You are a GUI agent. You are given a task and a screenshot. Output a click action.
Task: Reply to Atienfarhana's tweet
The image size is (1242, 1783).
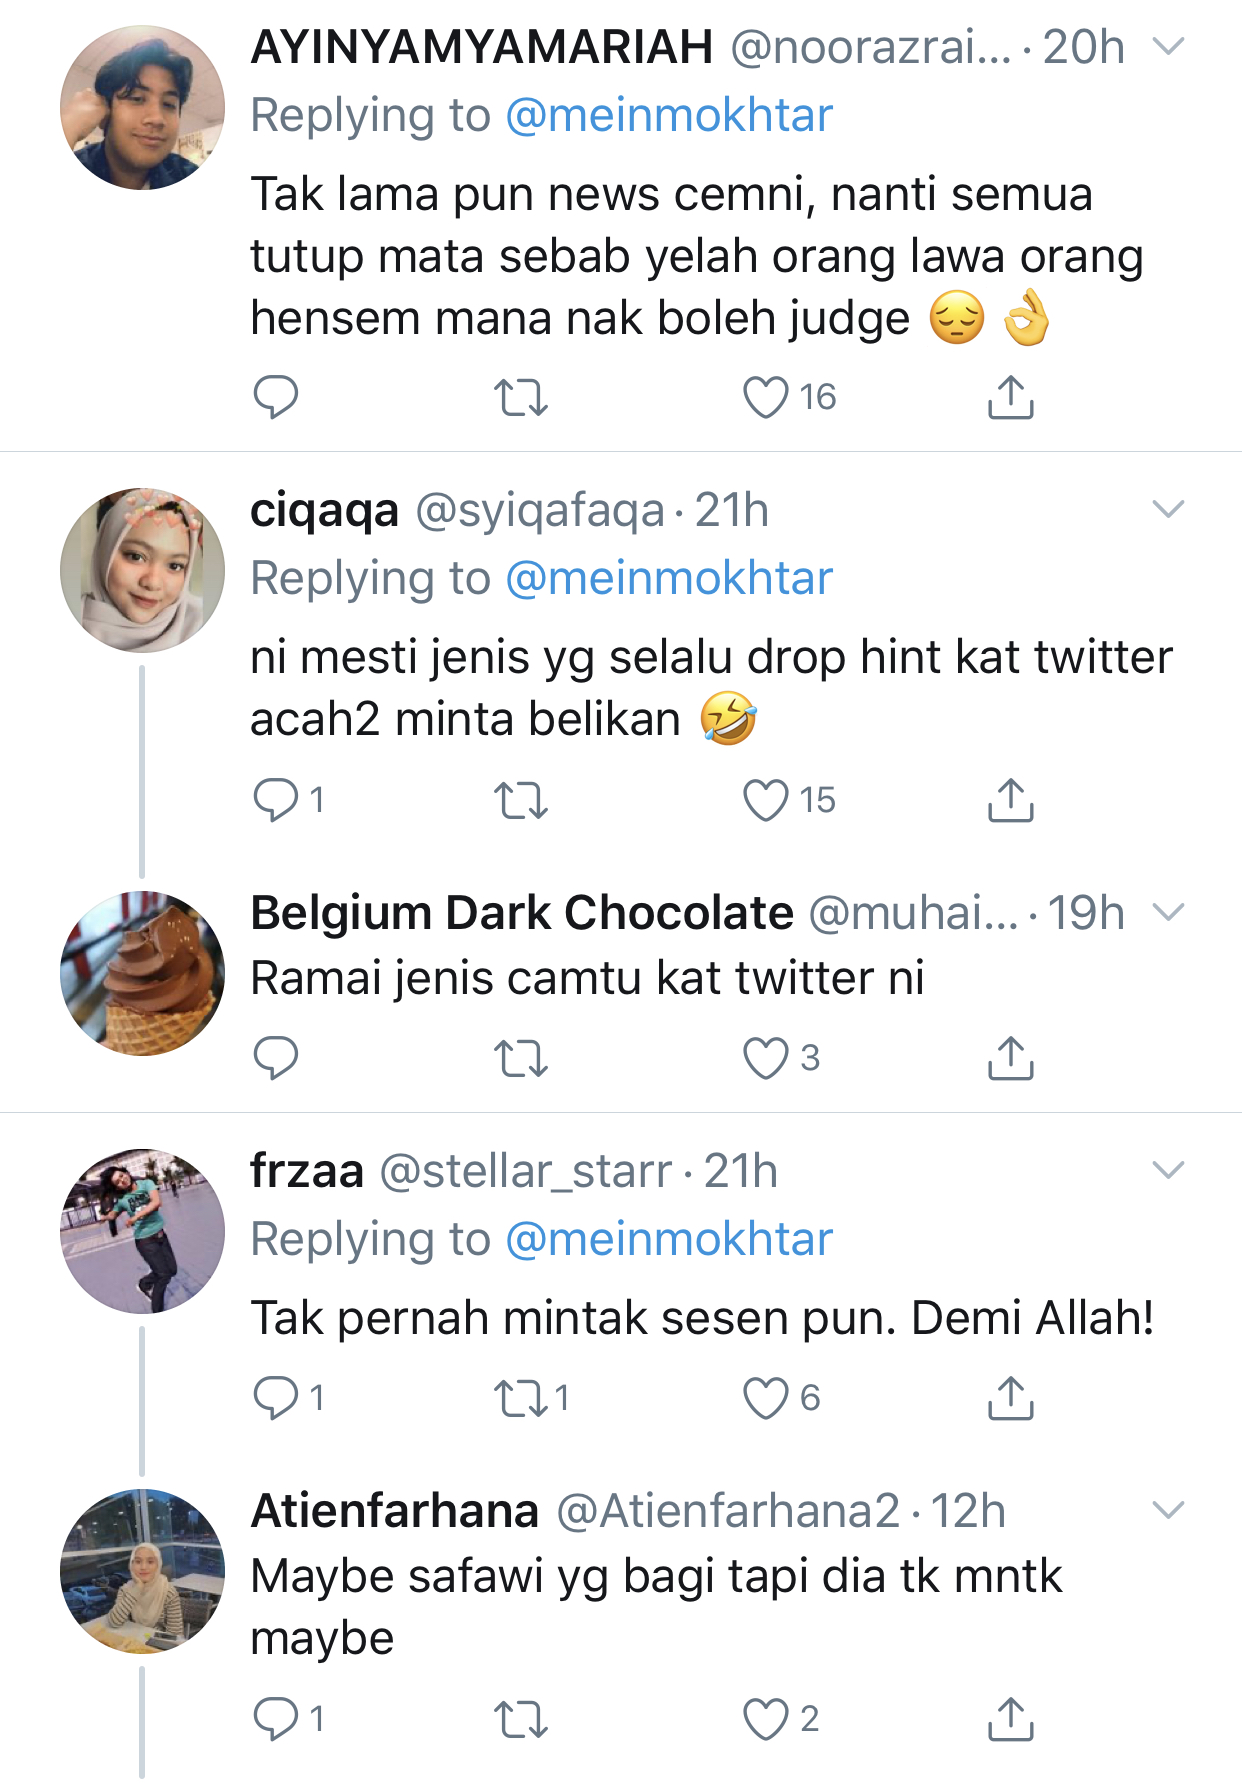coord(275,1719)
